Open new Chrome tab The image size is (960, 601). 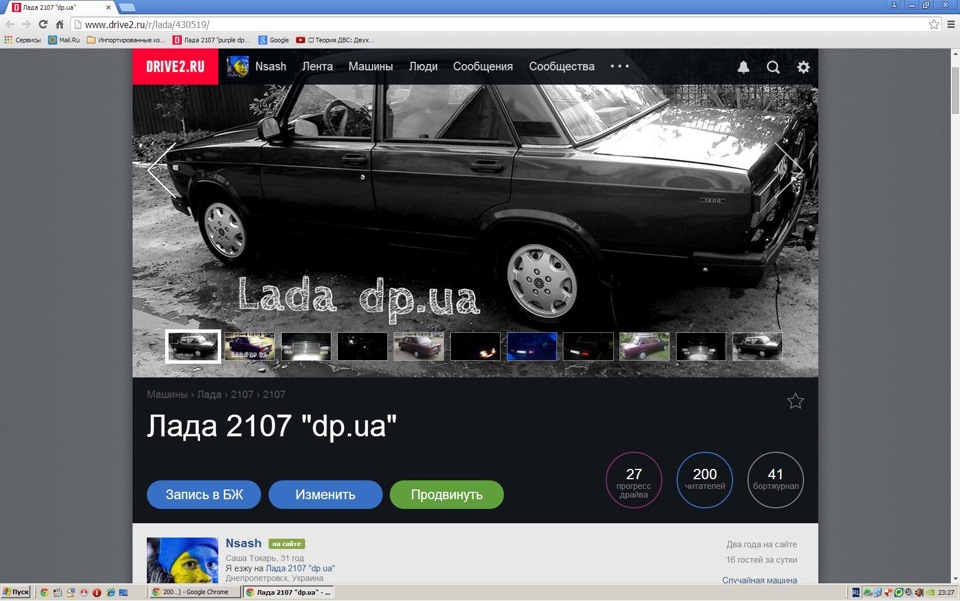click(127, 7)
